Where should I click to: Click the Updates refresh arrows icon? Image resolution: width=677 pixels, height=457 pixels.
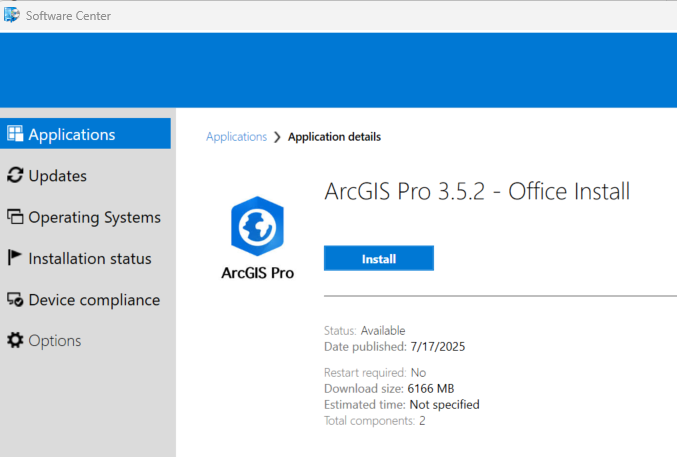point(15,175)
